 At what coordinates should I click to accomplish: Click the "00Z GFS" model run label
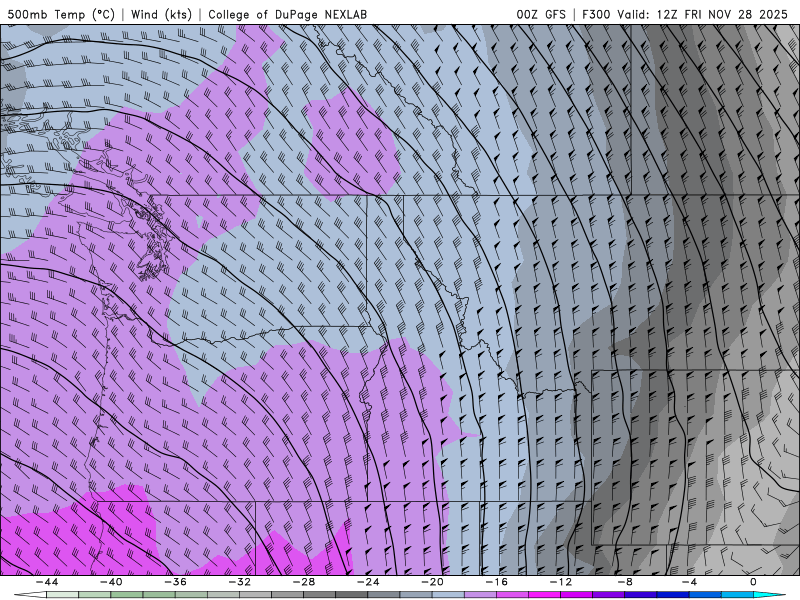coord(541,14)
